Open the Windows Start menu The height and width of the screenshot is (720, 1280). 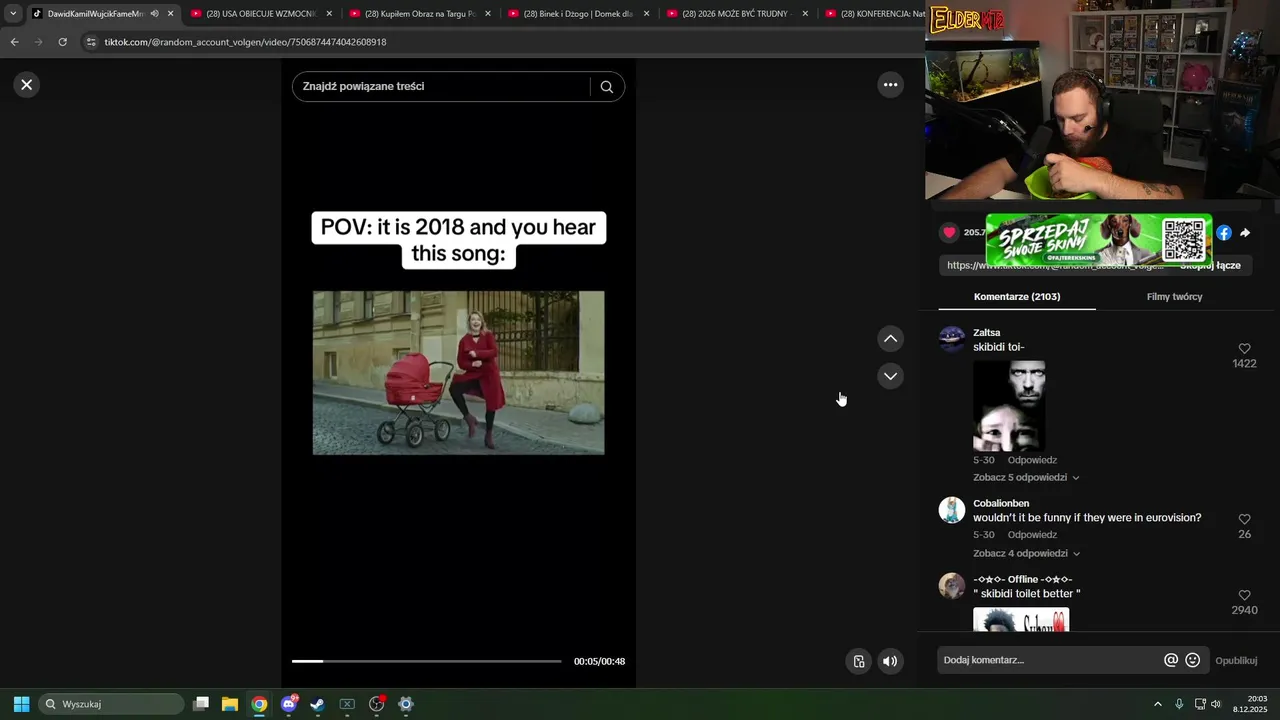pyautogui.click(x=21, y=704)
